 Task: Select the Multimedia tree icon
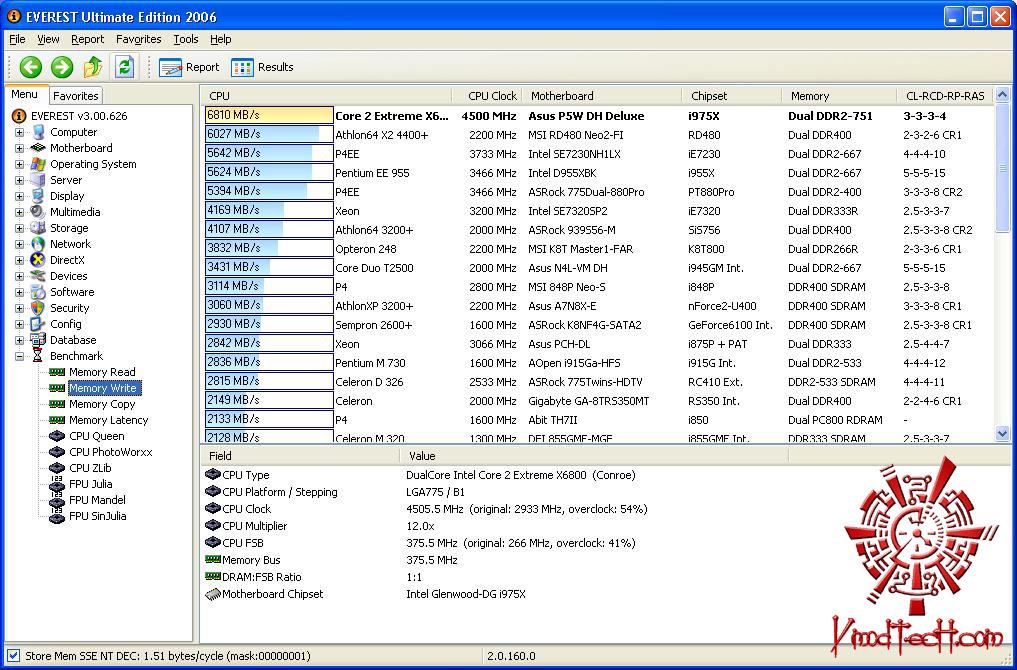pyautogui.click(x=38, y=212)
